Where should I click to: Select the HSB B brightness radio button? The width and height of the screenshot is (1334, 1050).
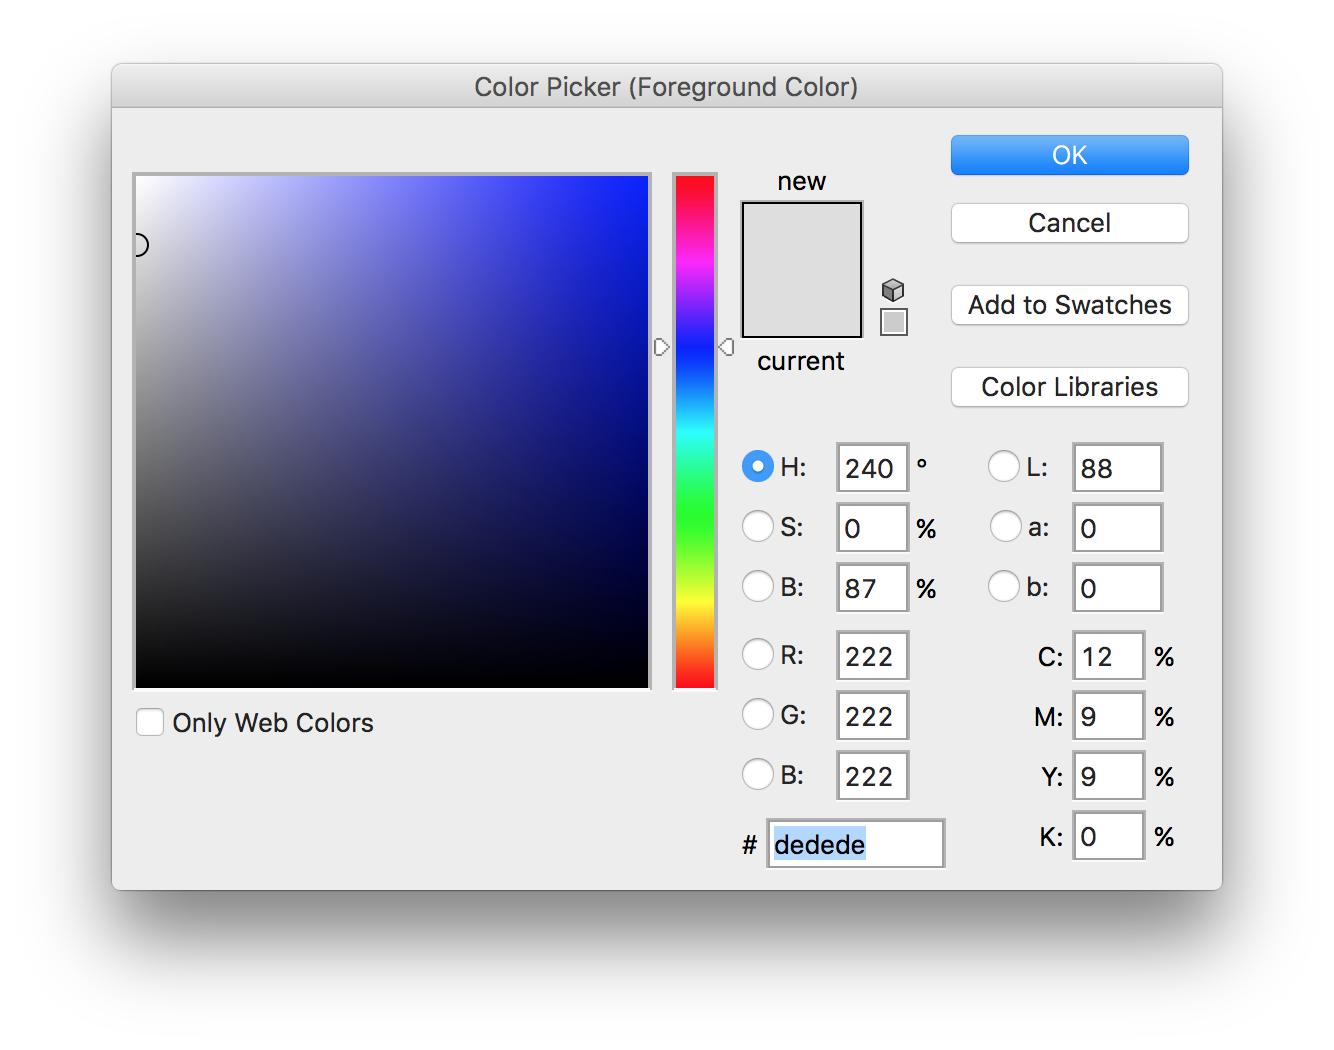(x=758, y=586)
